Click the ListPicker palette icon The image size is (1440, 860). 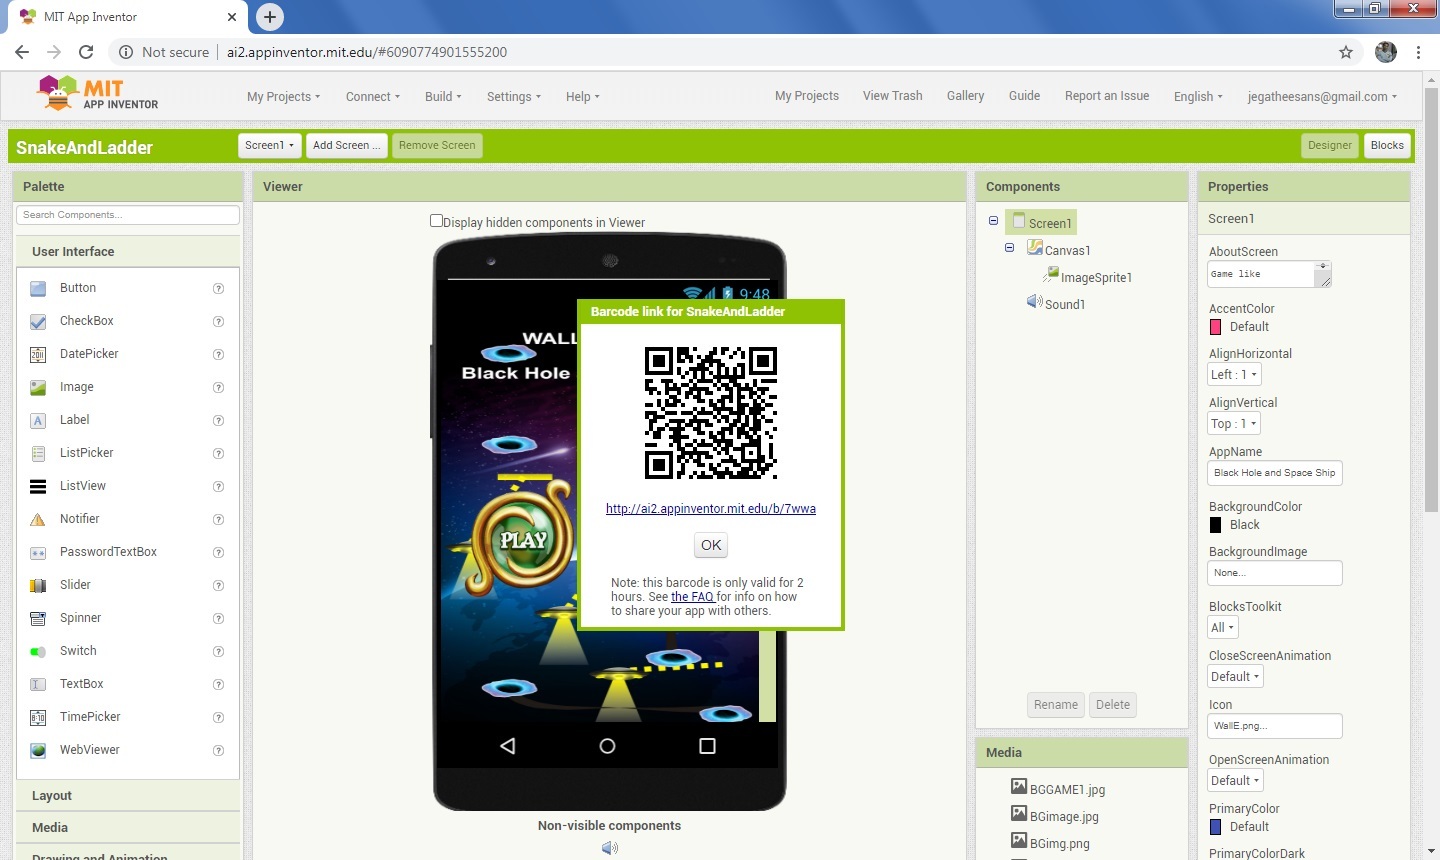(38, 453)
